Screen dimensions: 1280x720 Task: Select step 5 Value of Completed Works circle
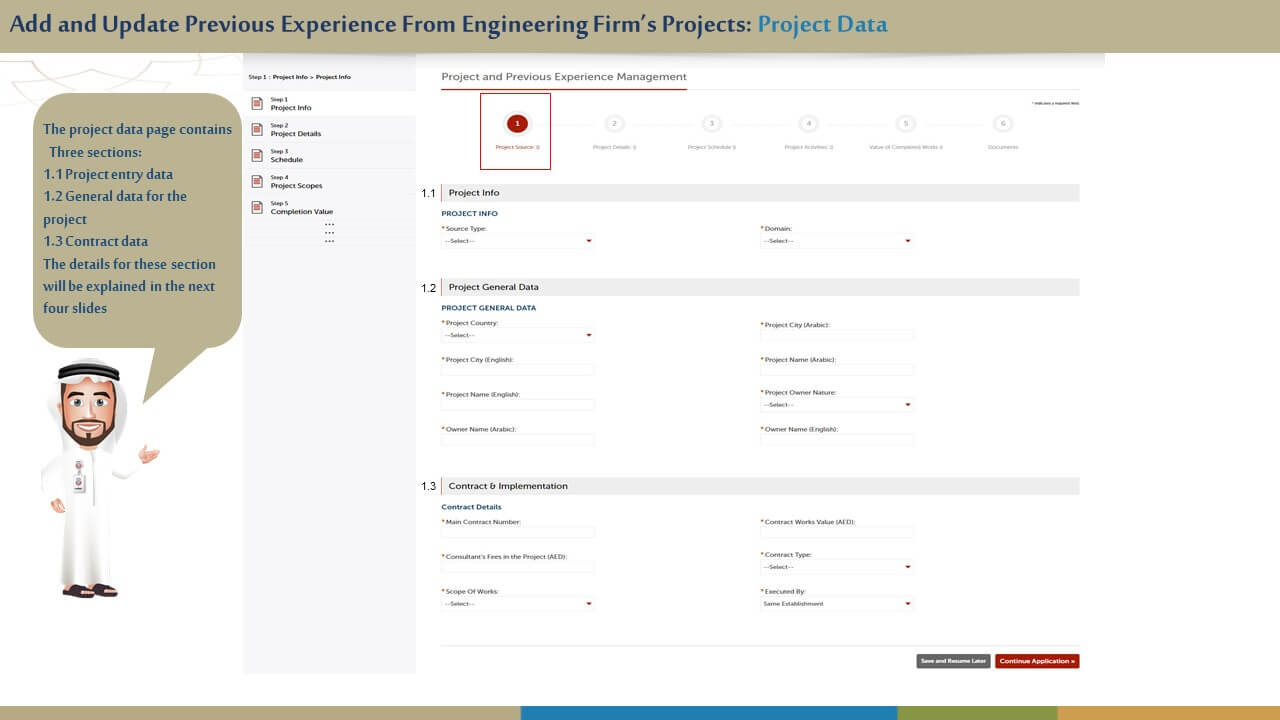click(x=905, y=124)
